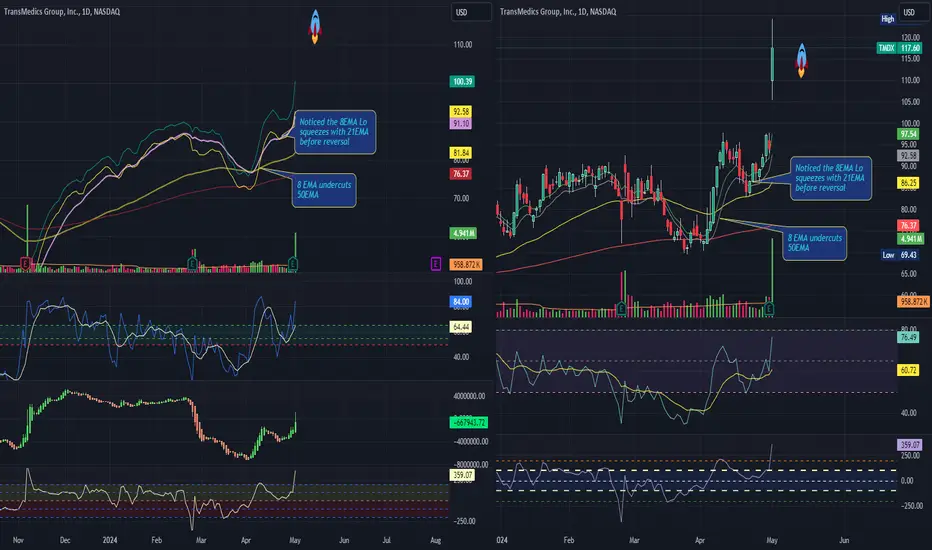The image size is (932, 550).
Task: Click the orange 958.872K label on left chart
Action: coord(467,264)
